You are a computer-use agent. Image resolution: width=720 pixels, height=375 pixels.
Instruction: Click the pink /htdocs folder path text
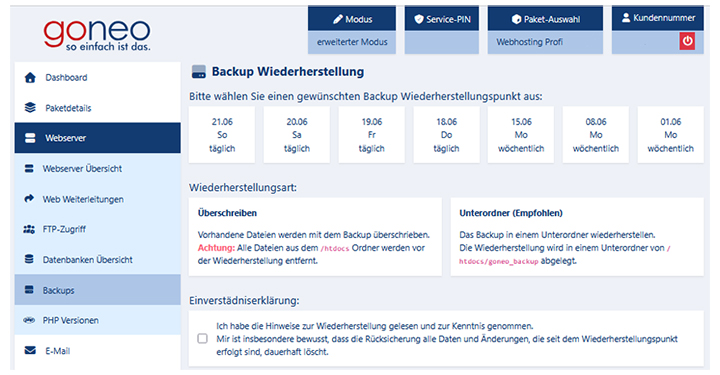(335, 248)
